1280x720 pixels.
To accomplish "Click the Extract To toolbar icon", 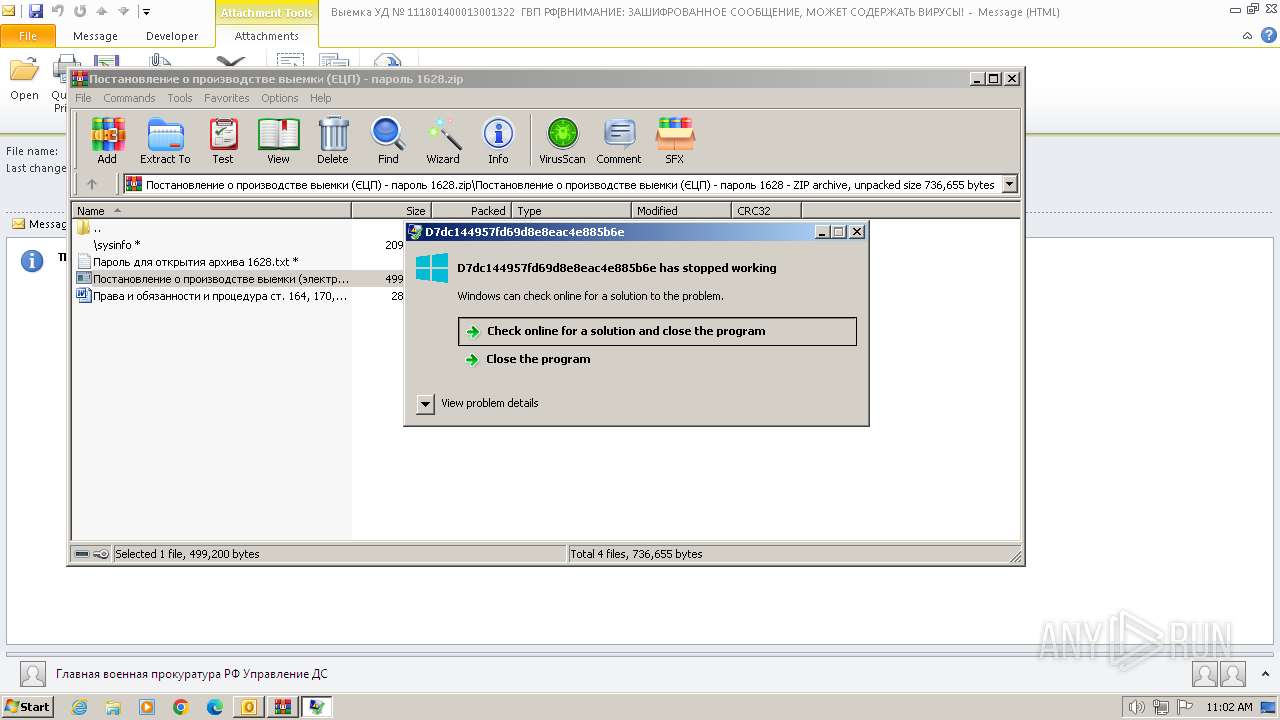I will click(165, 140).
